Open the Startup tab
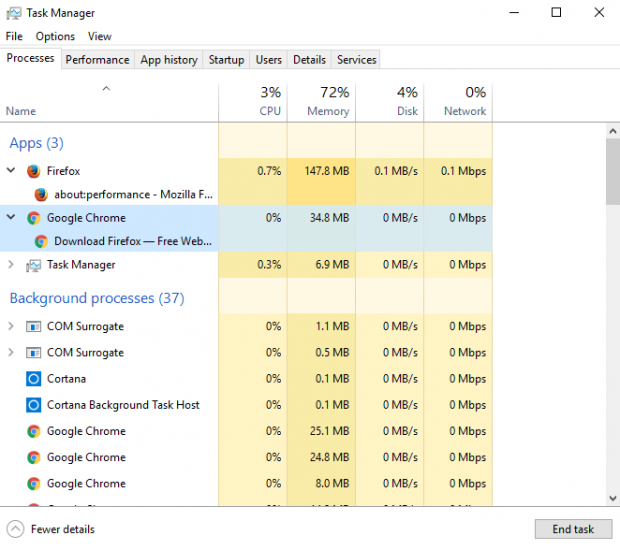This screenshot has width=620, height=550. [226, 60]
